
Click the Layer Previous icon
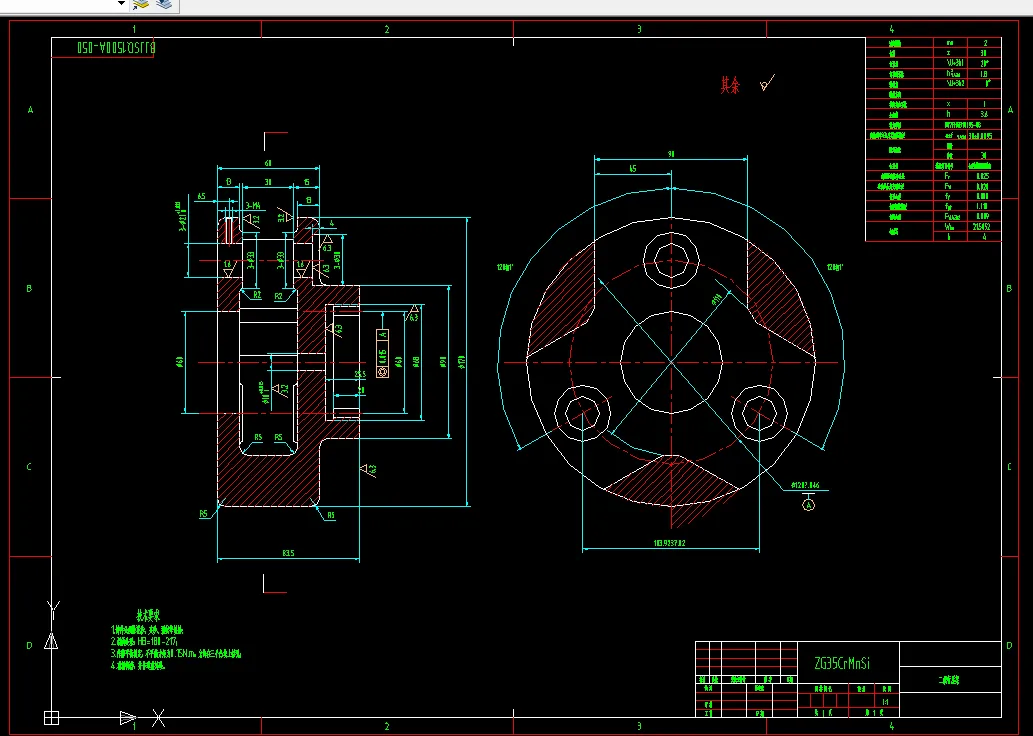pyautogui.click(x=164, y=5)
